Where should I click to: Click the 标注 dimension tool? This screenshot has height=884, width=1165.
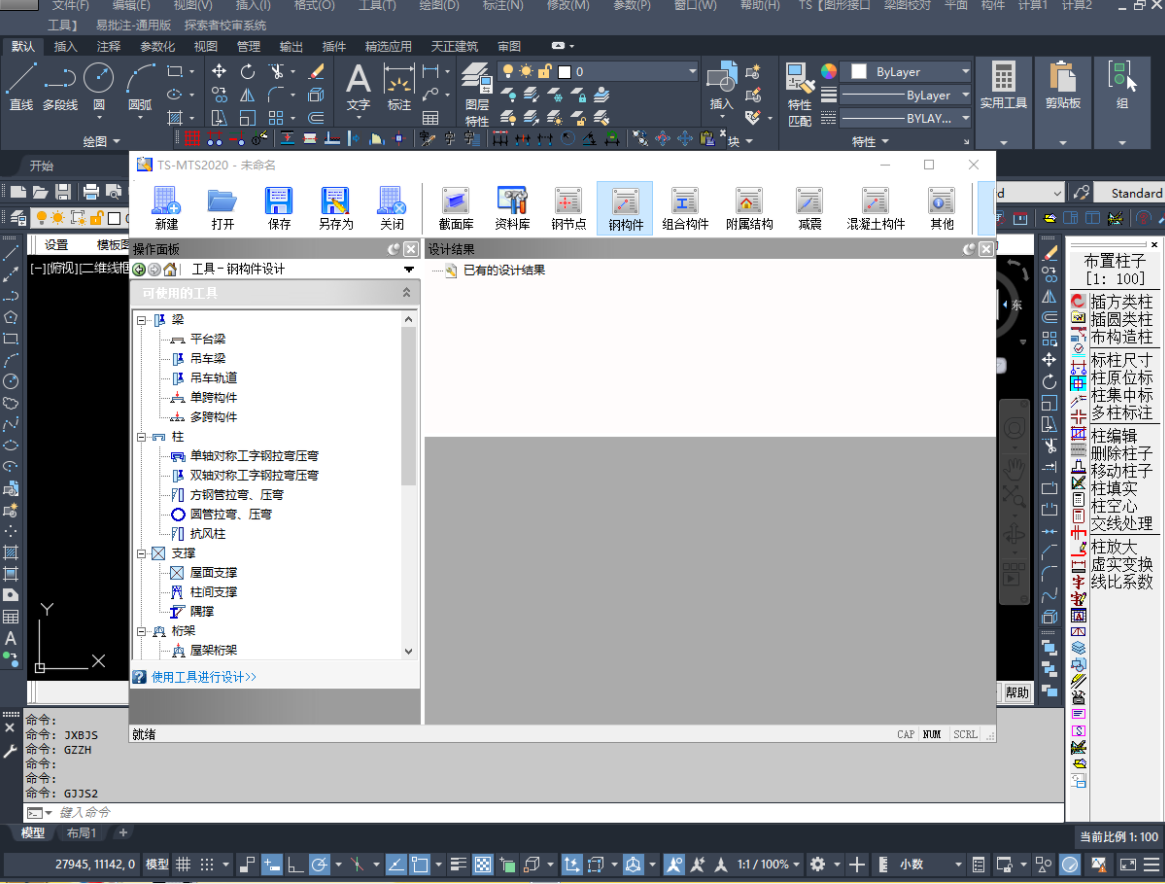point(399,87)
